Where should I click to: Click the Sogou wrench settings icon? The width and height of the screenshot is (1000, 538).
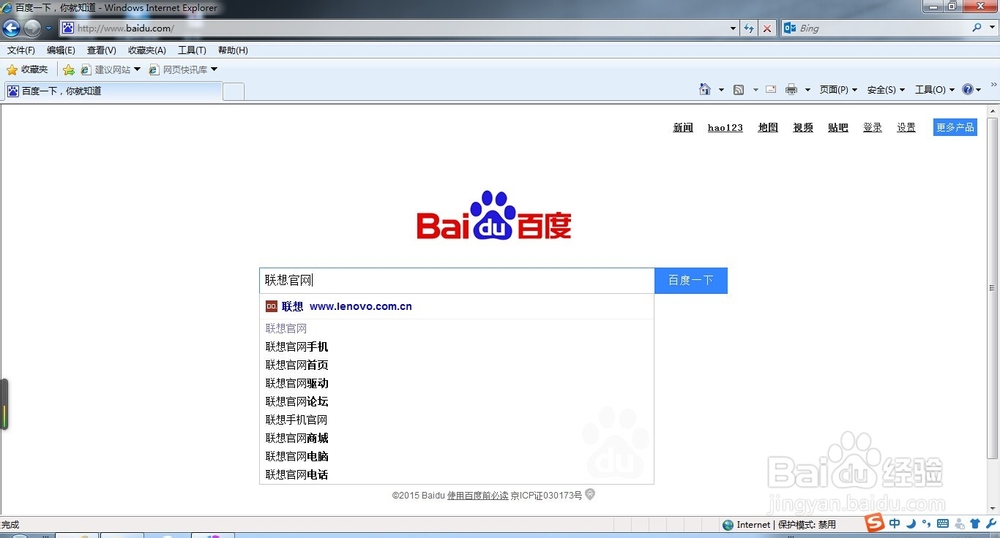click(991, 523)
